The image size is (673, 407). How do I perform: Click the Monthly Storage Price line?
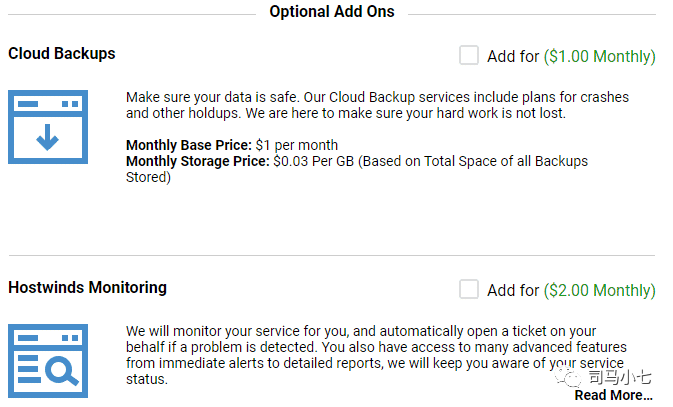pos(357,169)
